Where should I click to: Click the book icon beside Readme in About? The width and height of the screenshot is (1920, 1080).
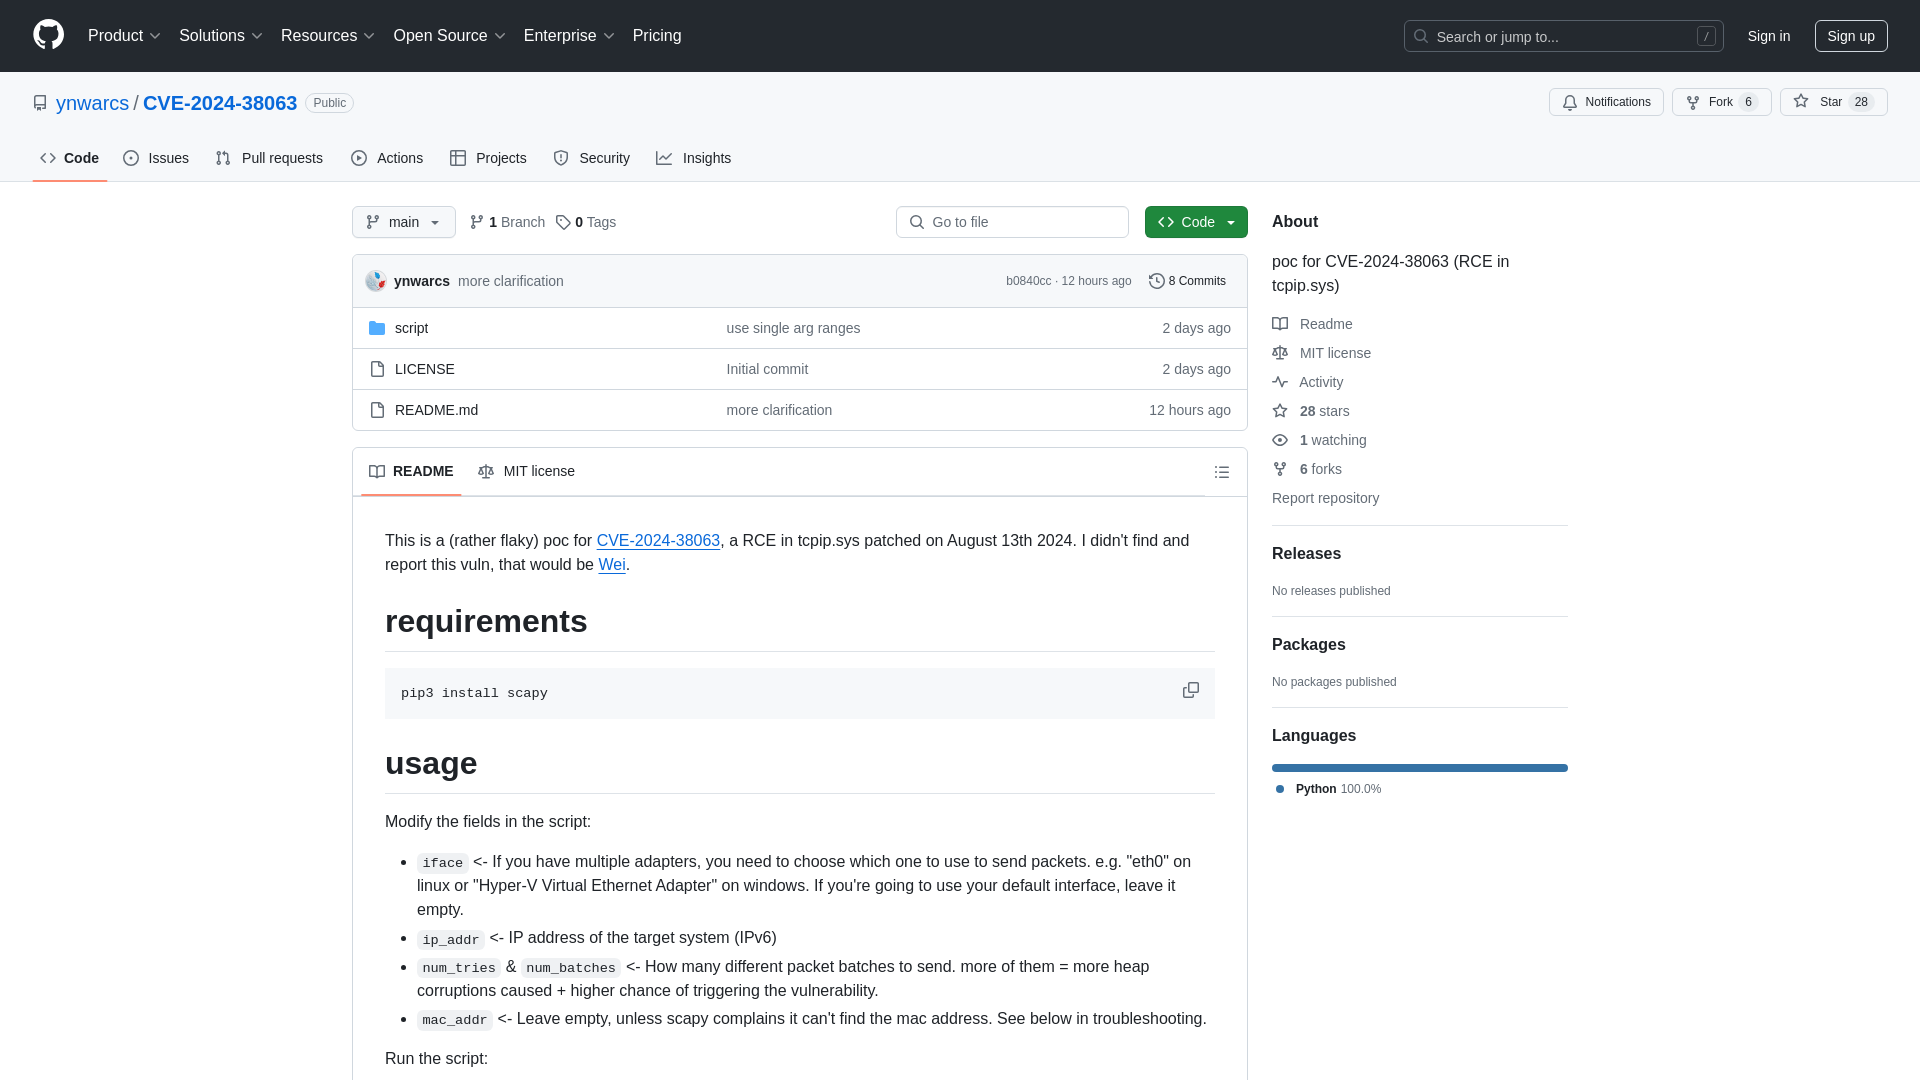(x=1280, y=324)
